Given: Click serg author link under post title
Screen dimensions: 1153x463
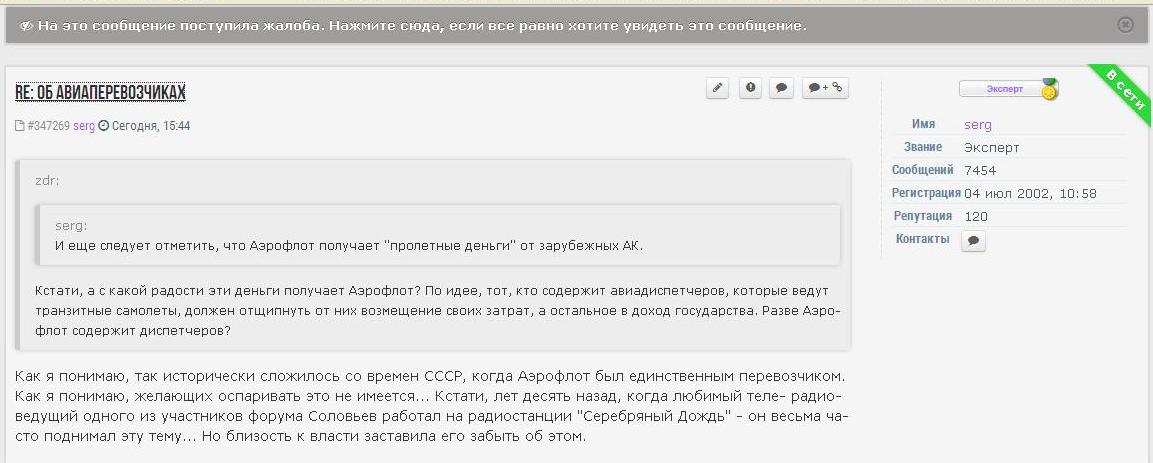Looking at the screenshot, I should pos(83,126).
